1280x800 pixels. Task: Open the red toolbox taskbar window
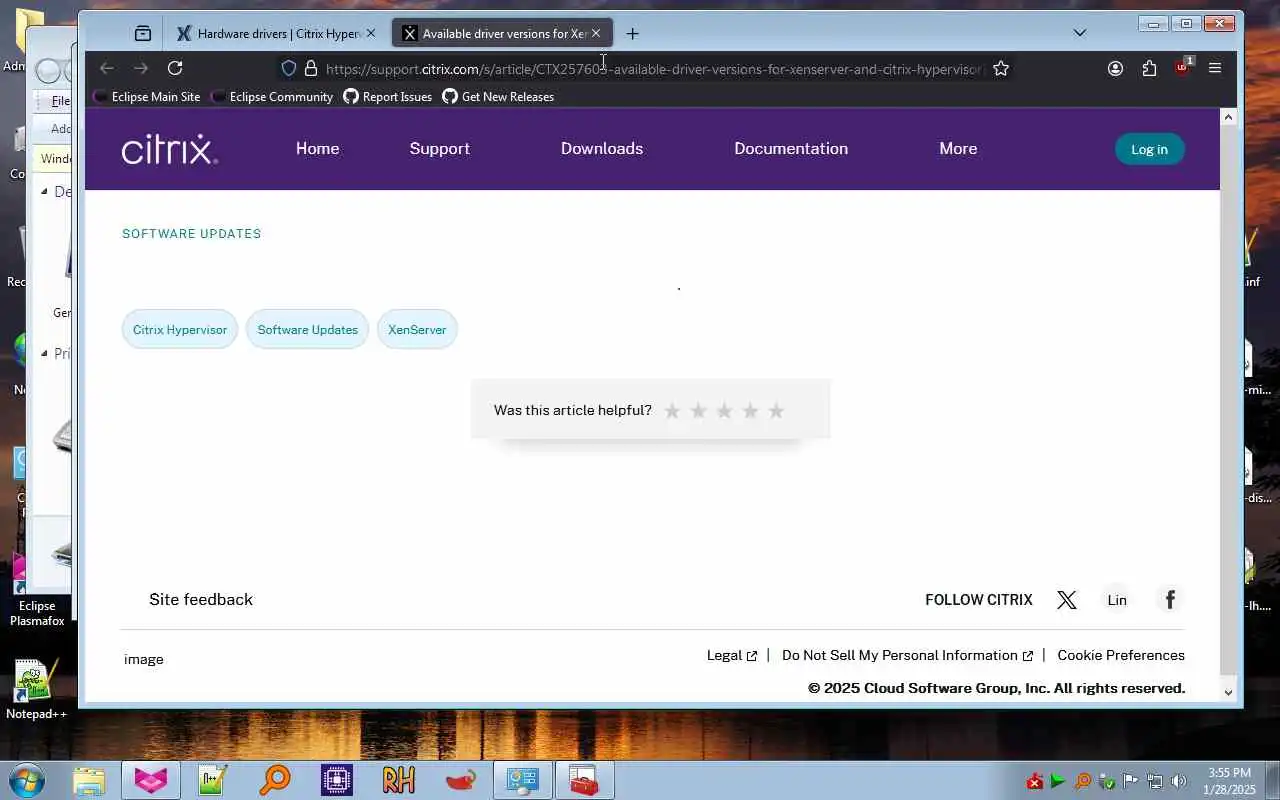(x=585, y=780)
